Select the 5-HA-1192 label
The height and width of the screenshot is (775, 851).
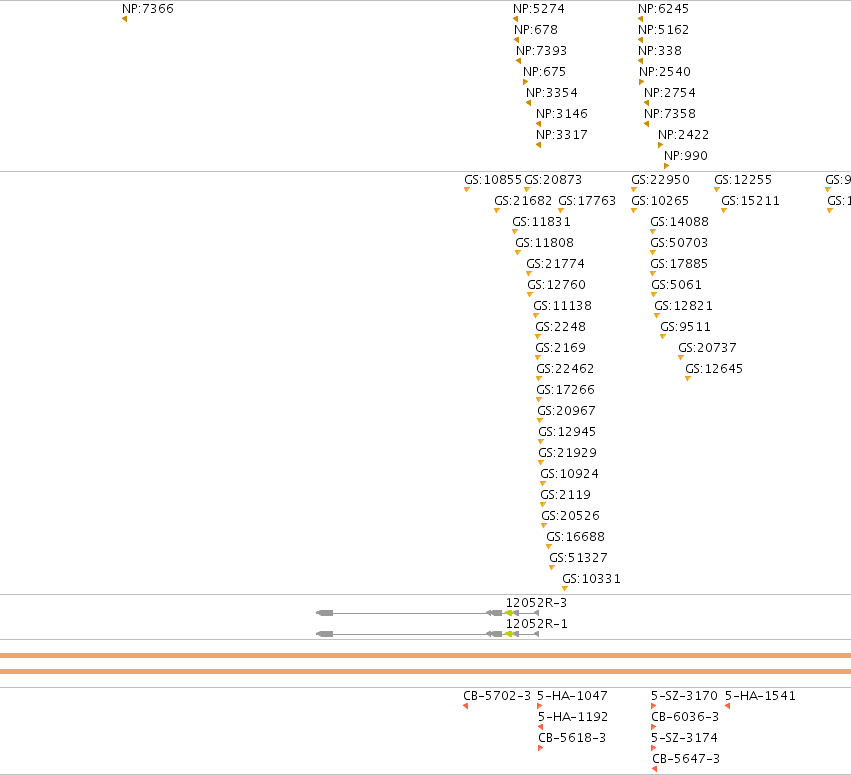(x=573, y=717)
